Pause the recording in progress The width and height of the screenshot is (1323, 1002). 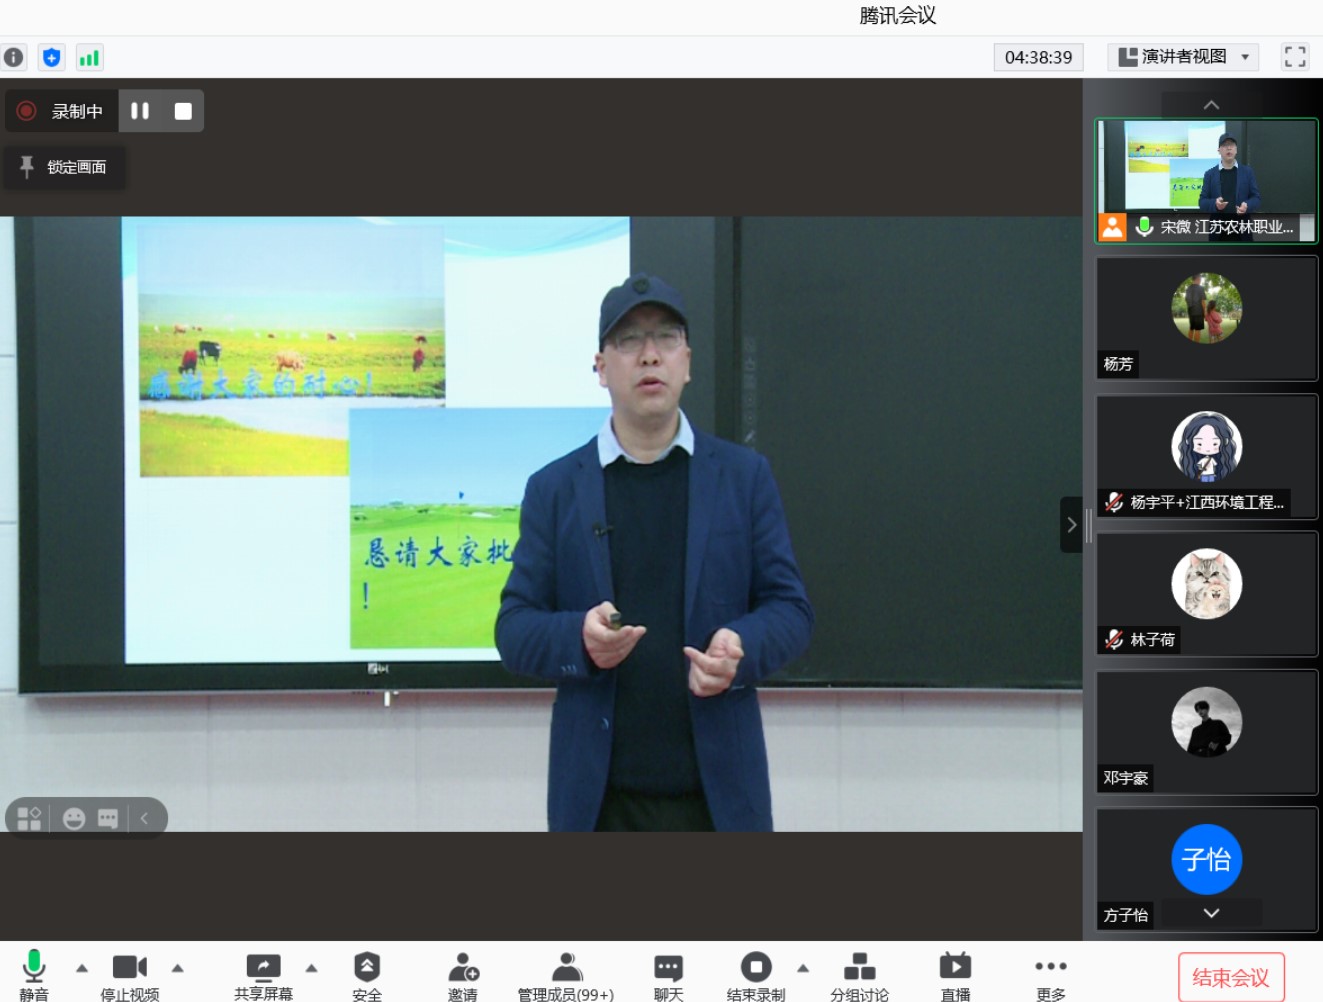(x=140, y=111)
